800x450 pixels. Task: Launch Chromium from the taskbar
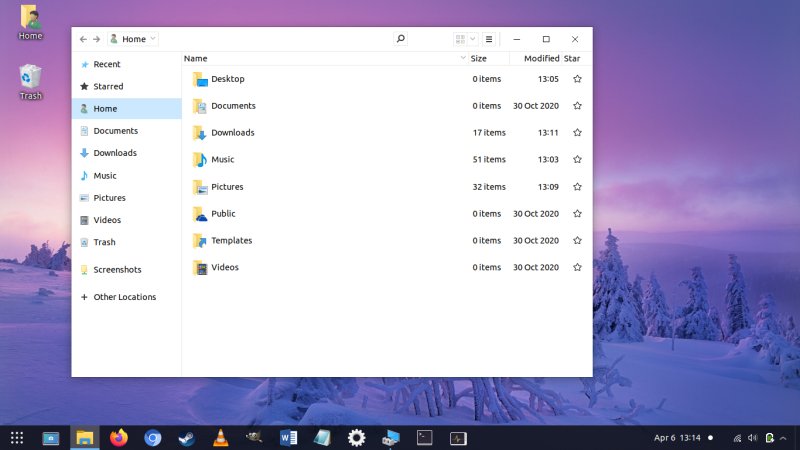coord(153,438)
